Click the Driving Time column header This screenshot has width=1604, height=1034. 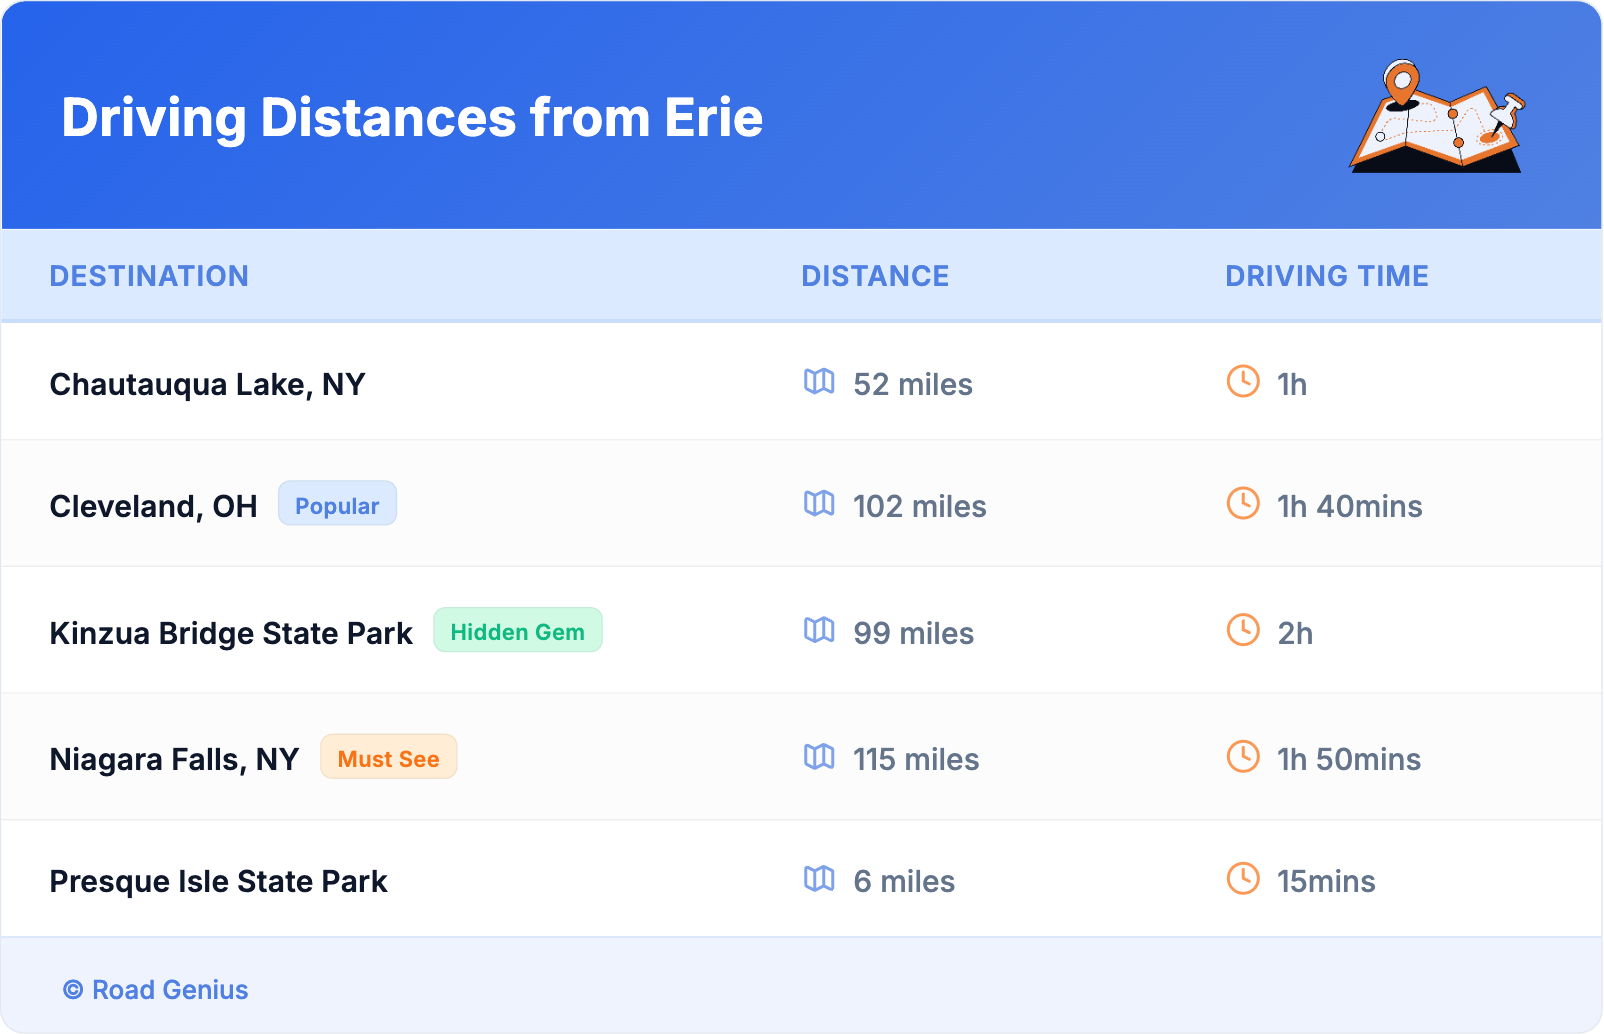click(1326, 276)
